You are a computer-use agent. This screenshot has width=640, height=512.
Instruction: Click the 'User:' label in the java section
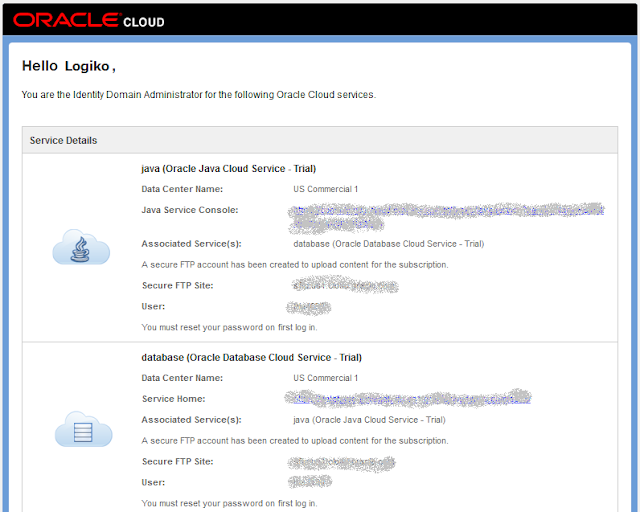click(x=153, y=307)
